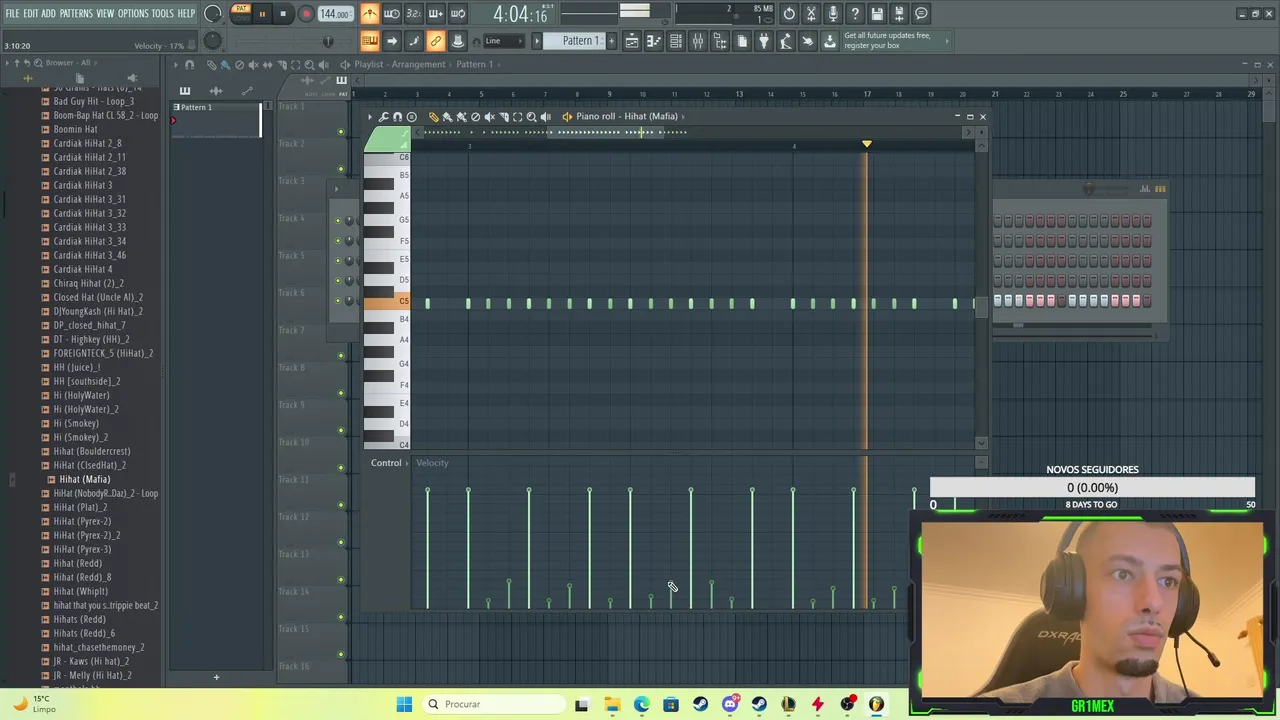
Task: Open the plugin picker plug icon
Action: pos(763,41)
